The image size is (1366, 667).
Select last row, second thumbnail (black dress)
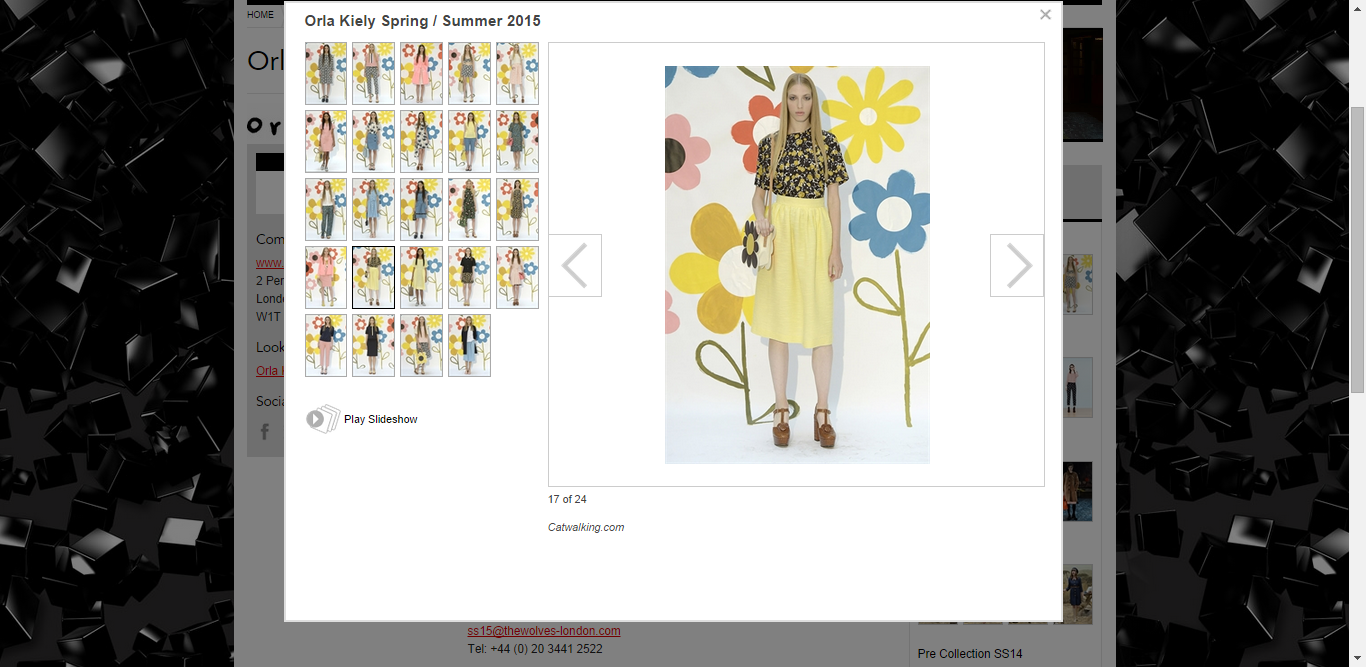pyautogui.click(x=373, y=345)
